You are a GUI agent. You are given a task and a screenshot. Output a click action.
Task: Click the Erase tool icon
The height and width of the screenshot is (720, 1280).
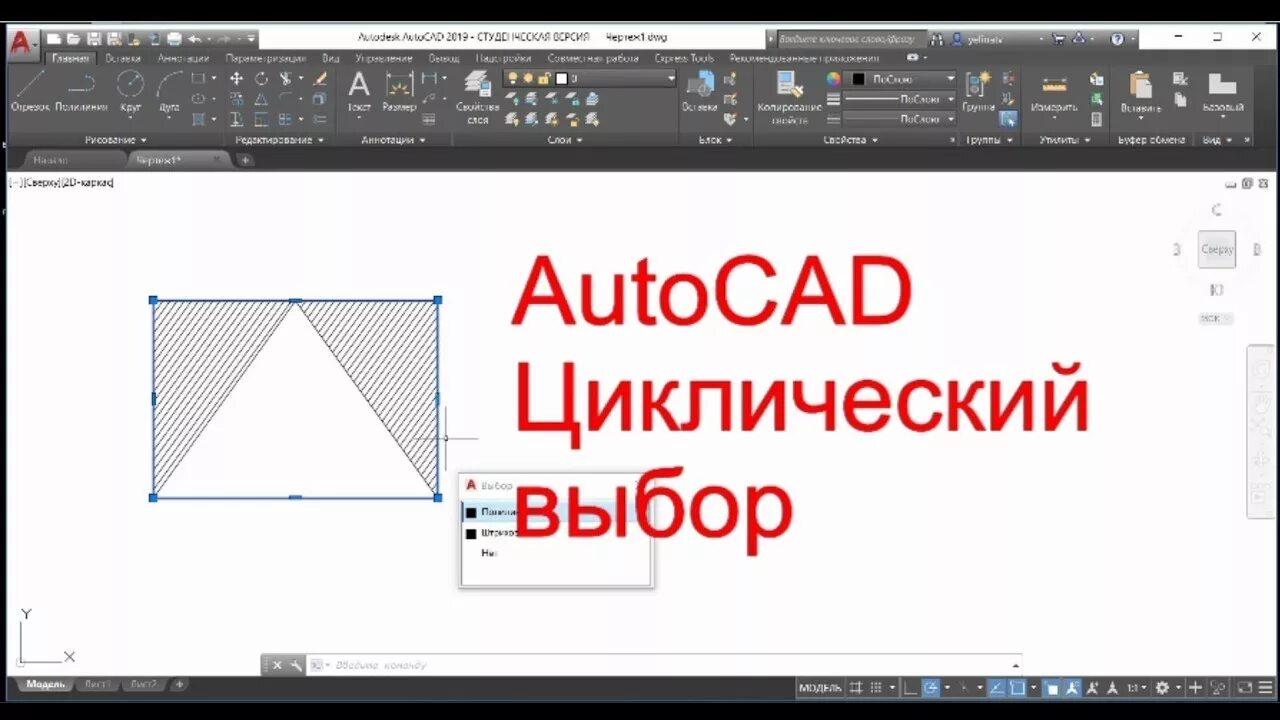pyautogui.click(x=320, y=79)
